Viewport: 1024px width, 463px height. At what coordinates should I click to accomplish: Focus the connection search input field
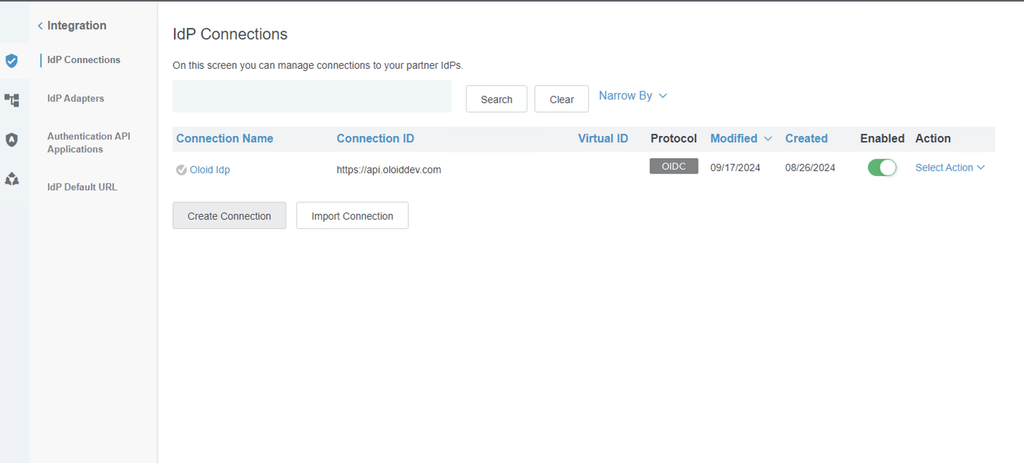[312, 97]
